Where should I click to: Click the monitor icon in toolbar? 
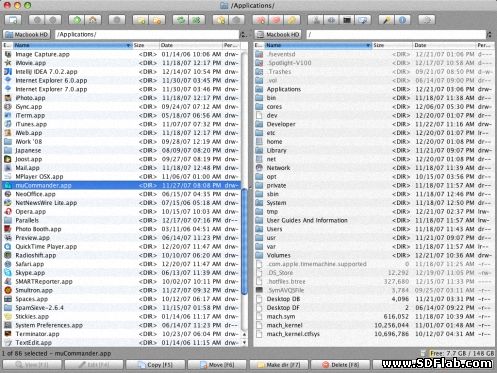click(363, 20)
